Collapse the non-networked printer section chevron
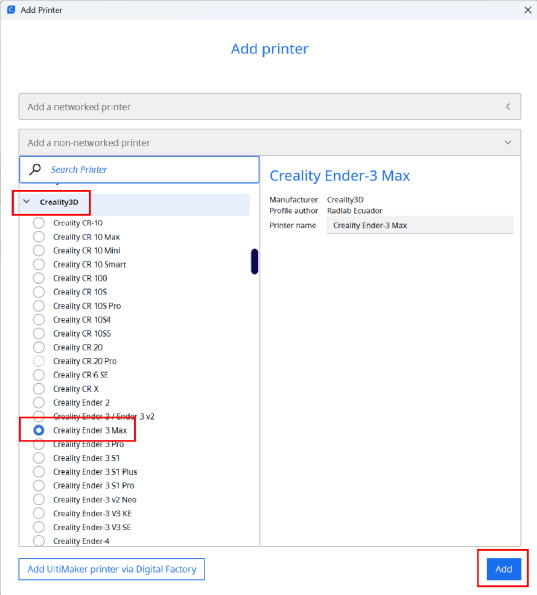This screenshot has width=537, height=595. [x=508, y=142]
